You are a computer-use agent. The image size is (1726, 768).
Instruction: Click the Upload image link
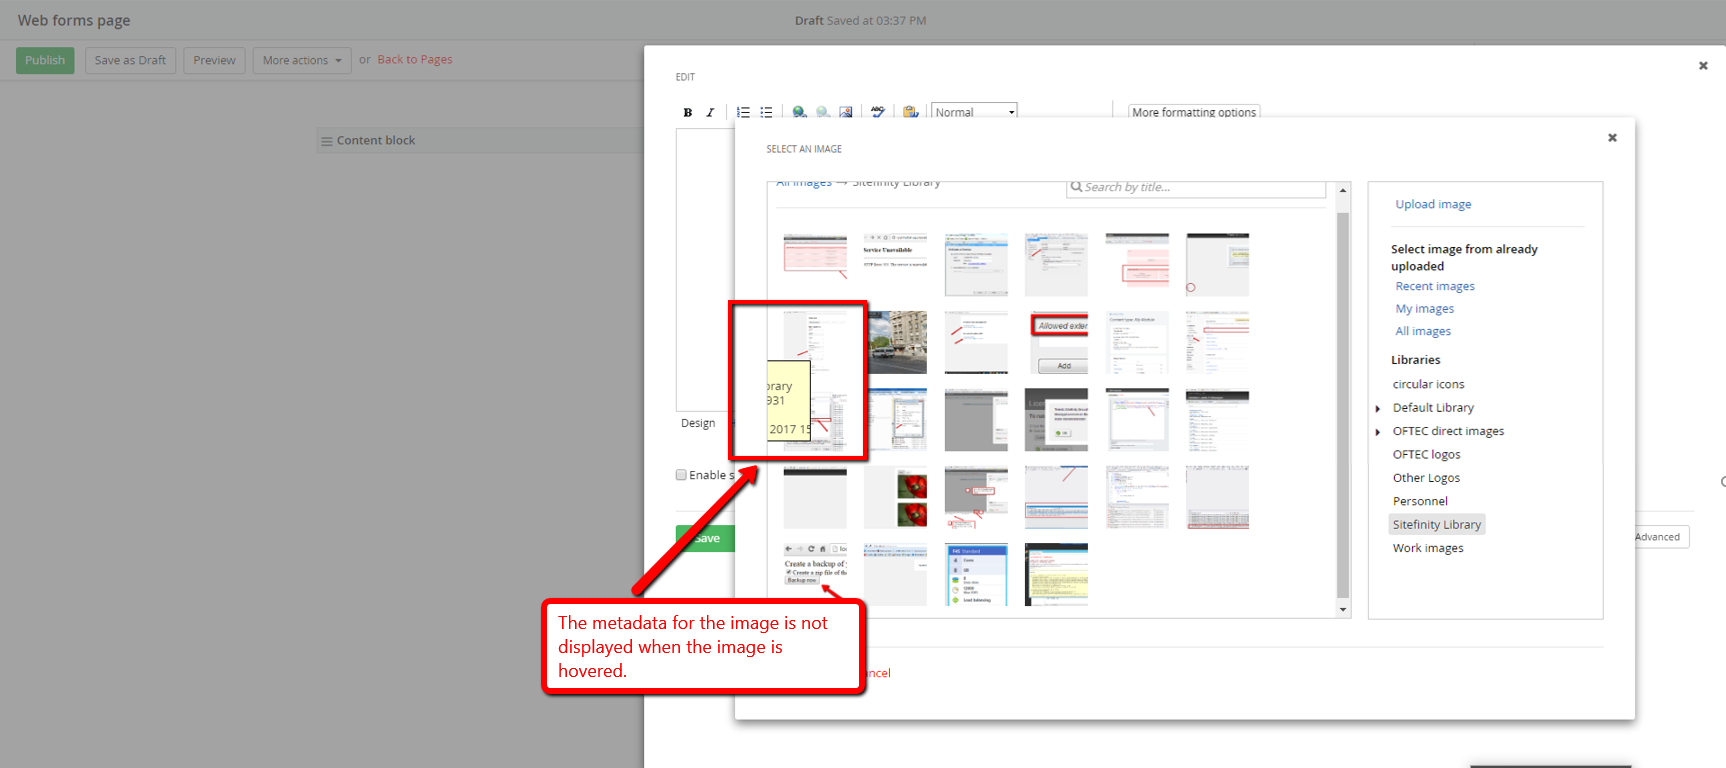click(x=1433, y=204)
